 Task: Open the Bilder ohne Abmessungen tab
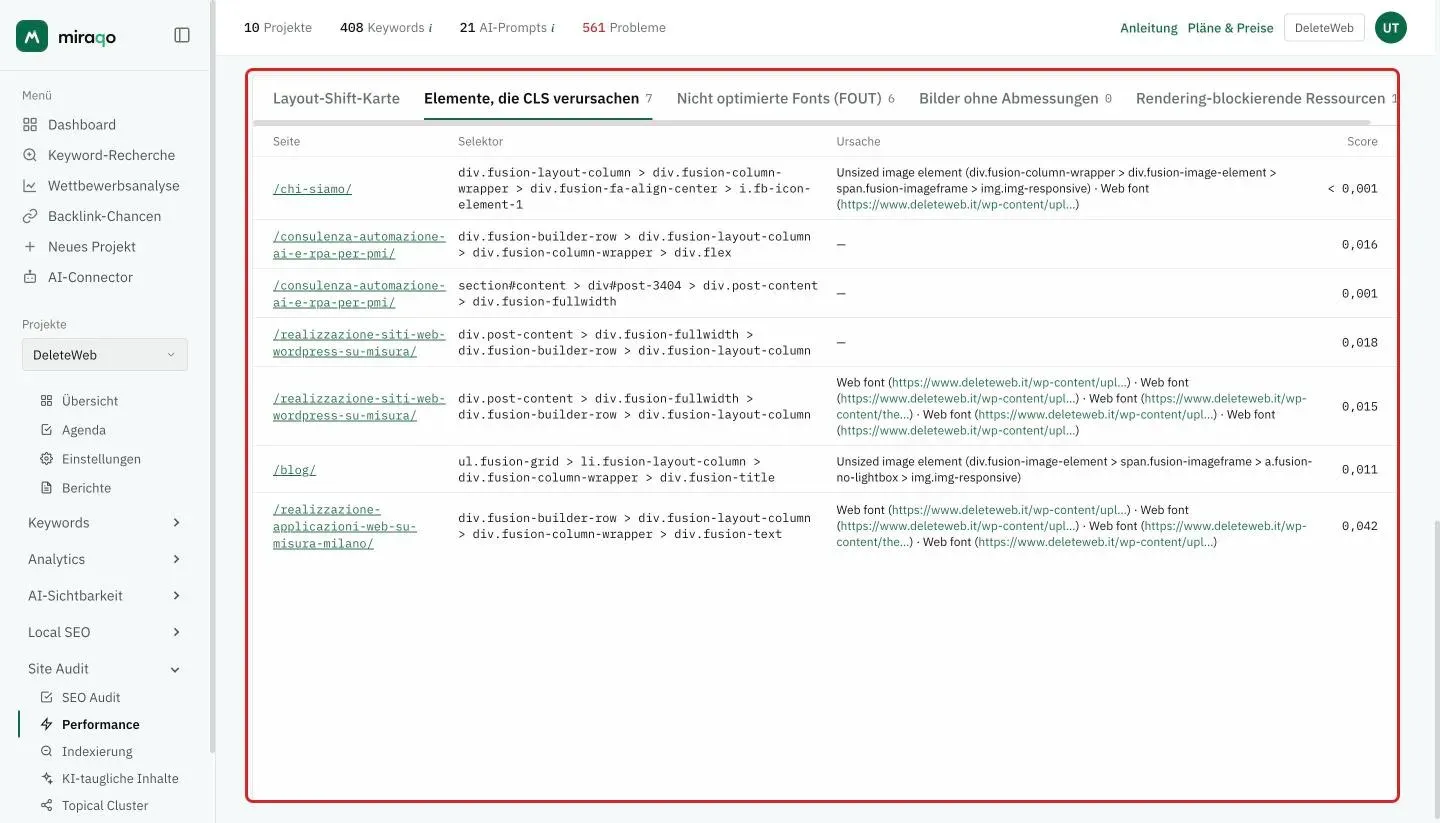[x=1015, y=98]
